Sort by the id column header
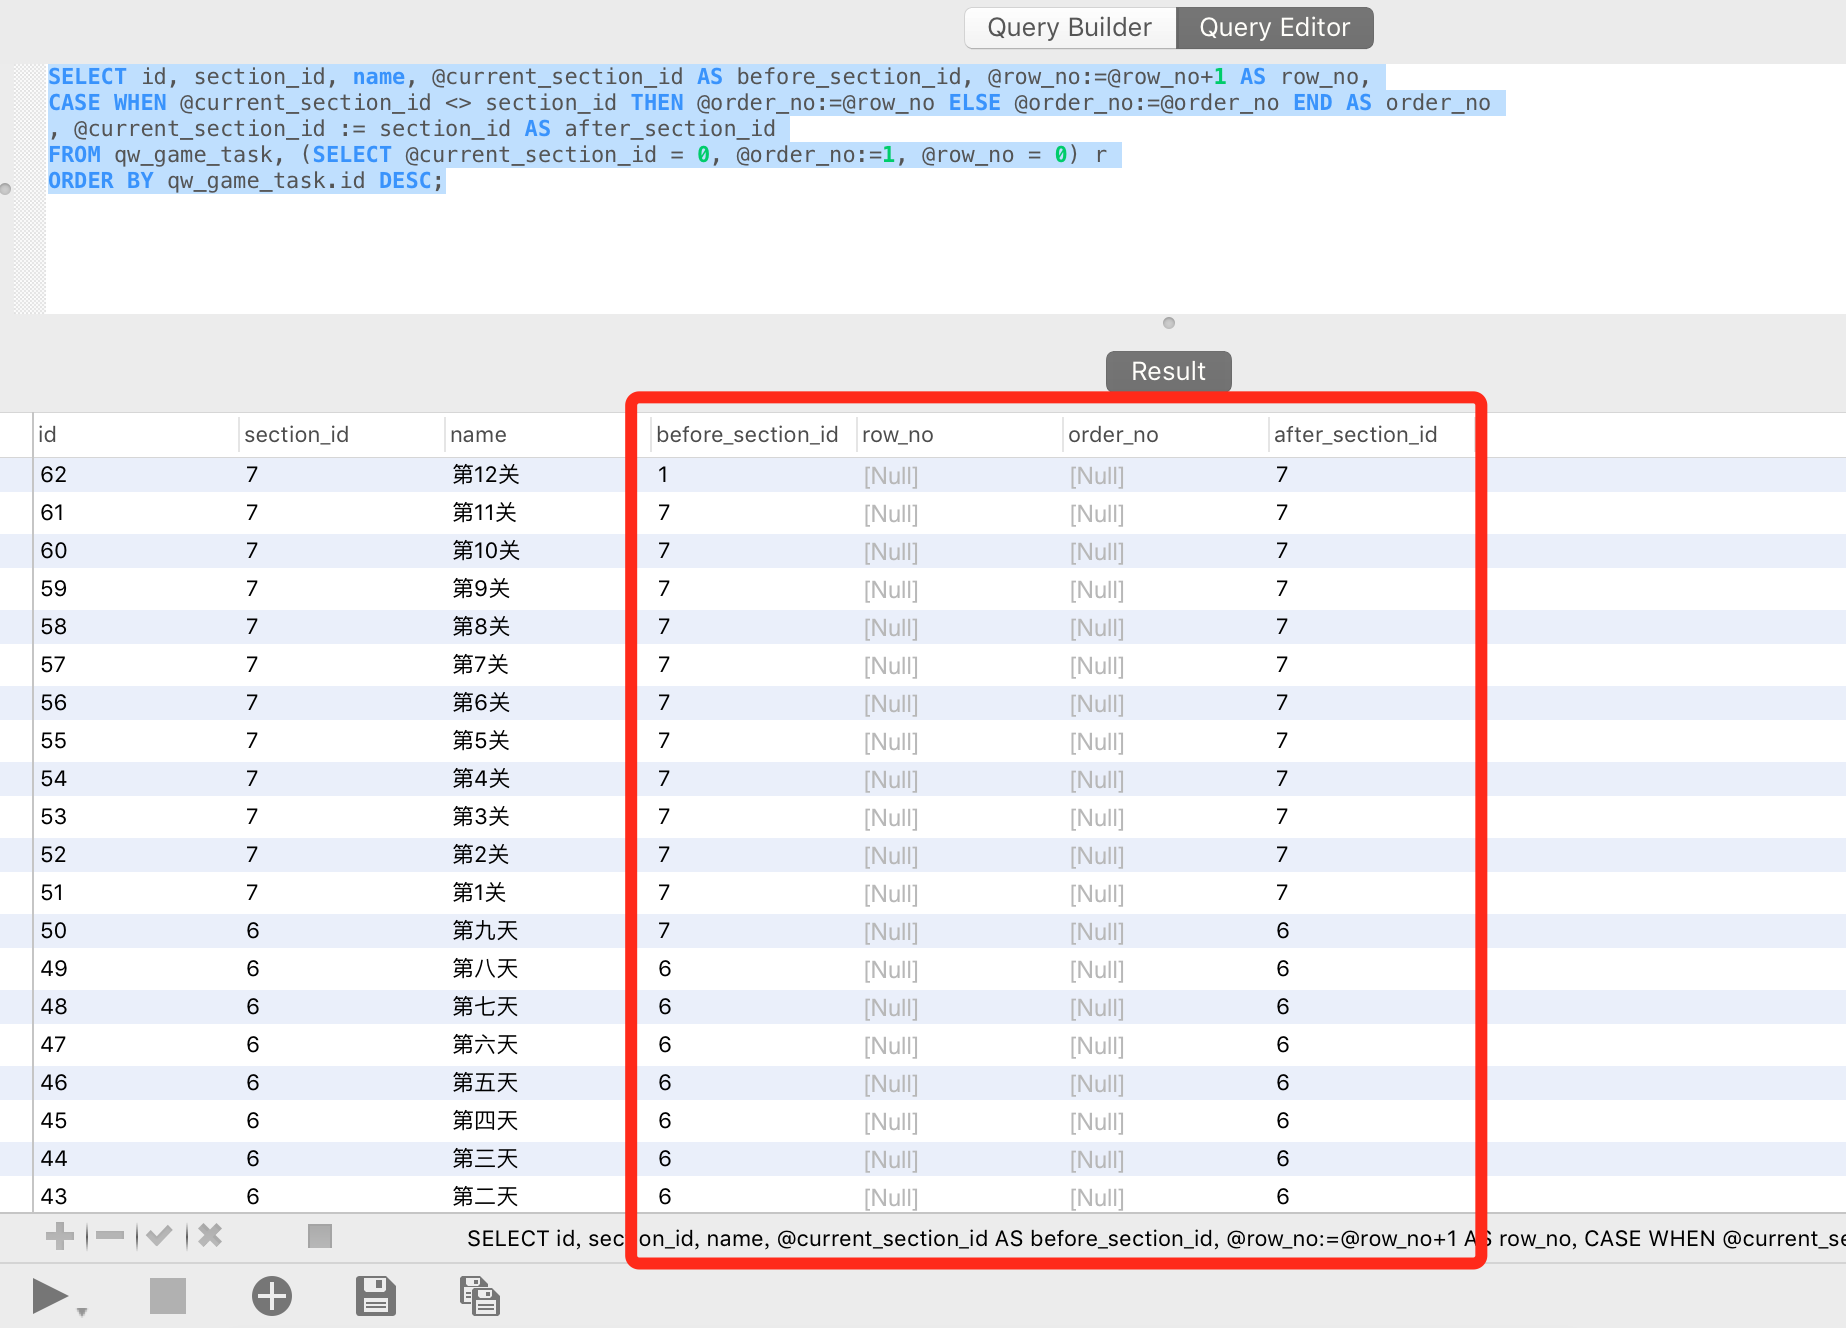Viewport: 1846px width, 1328px height. tap(135, 435)
